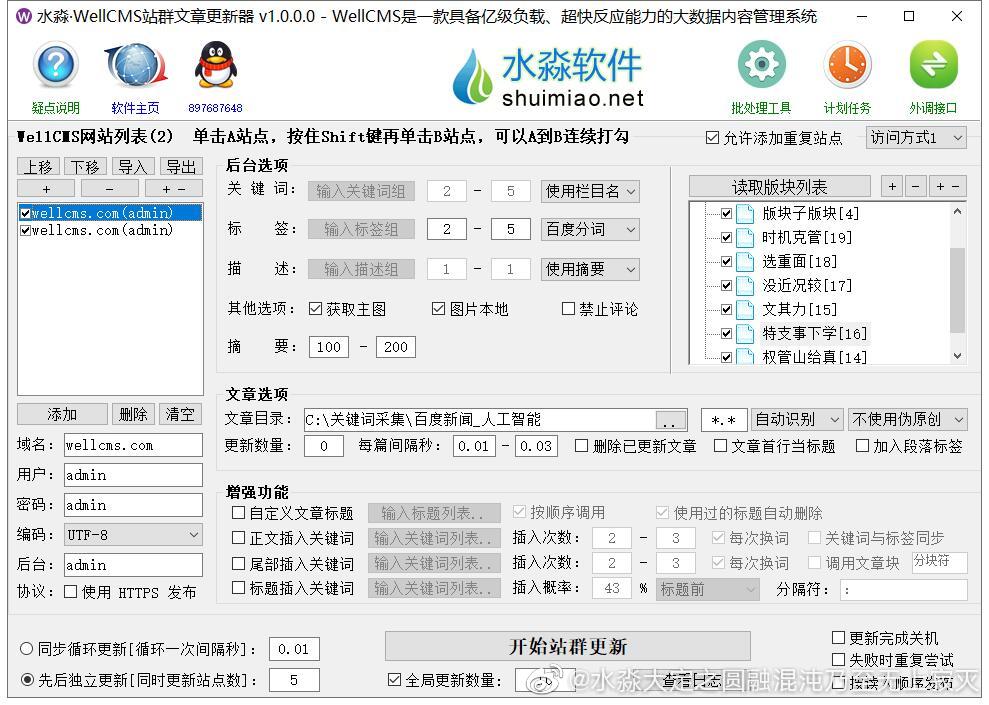The width and height of the screenshot is (989, 705).
Task: Click page icon of 特支事下学[16]
Action: point(745,334)
